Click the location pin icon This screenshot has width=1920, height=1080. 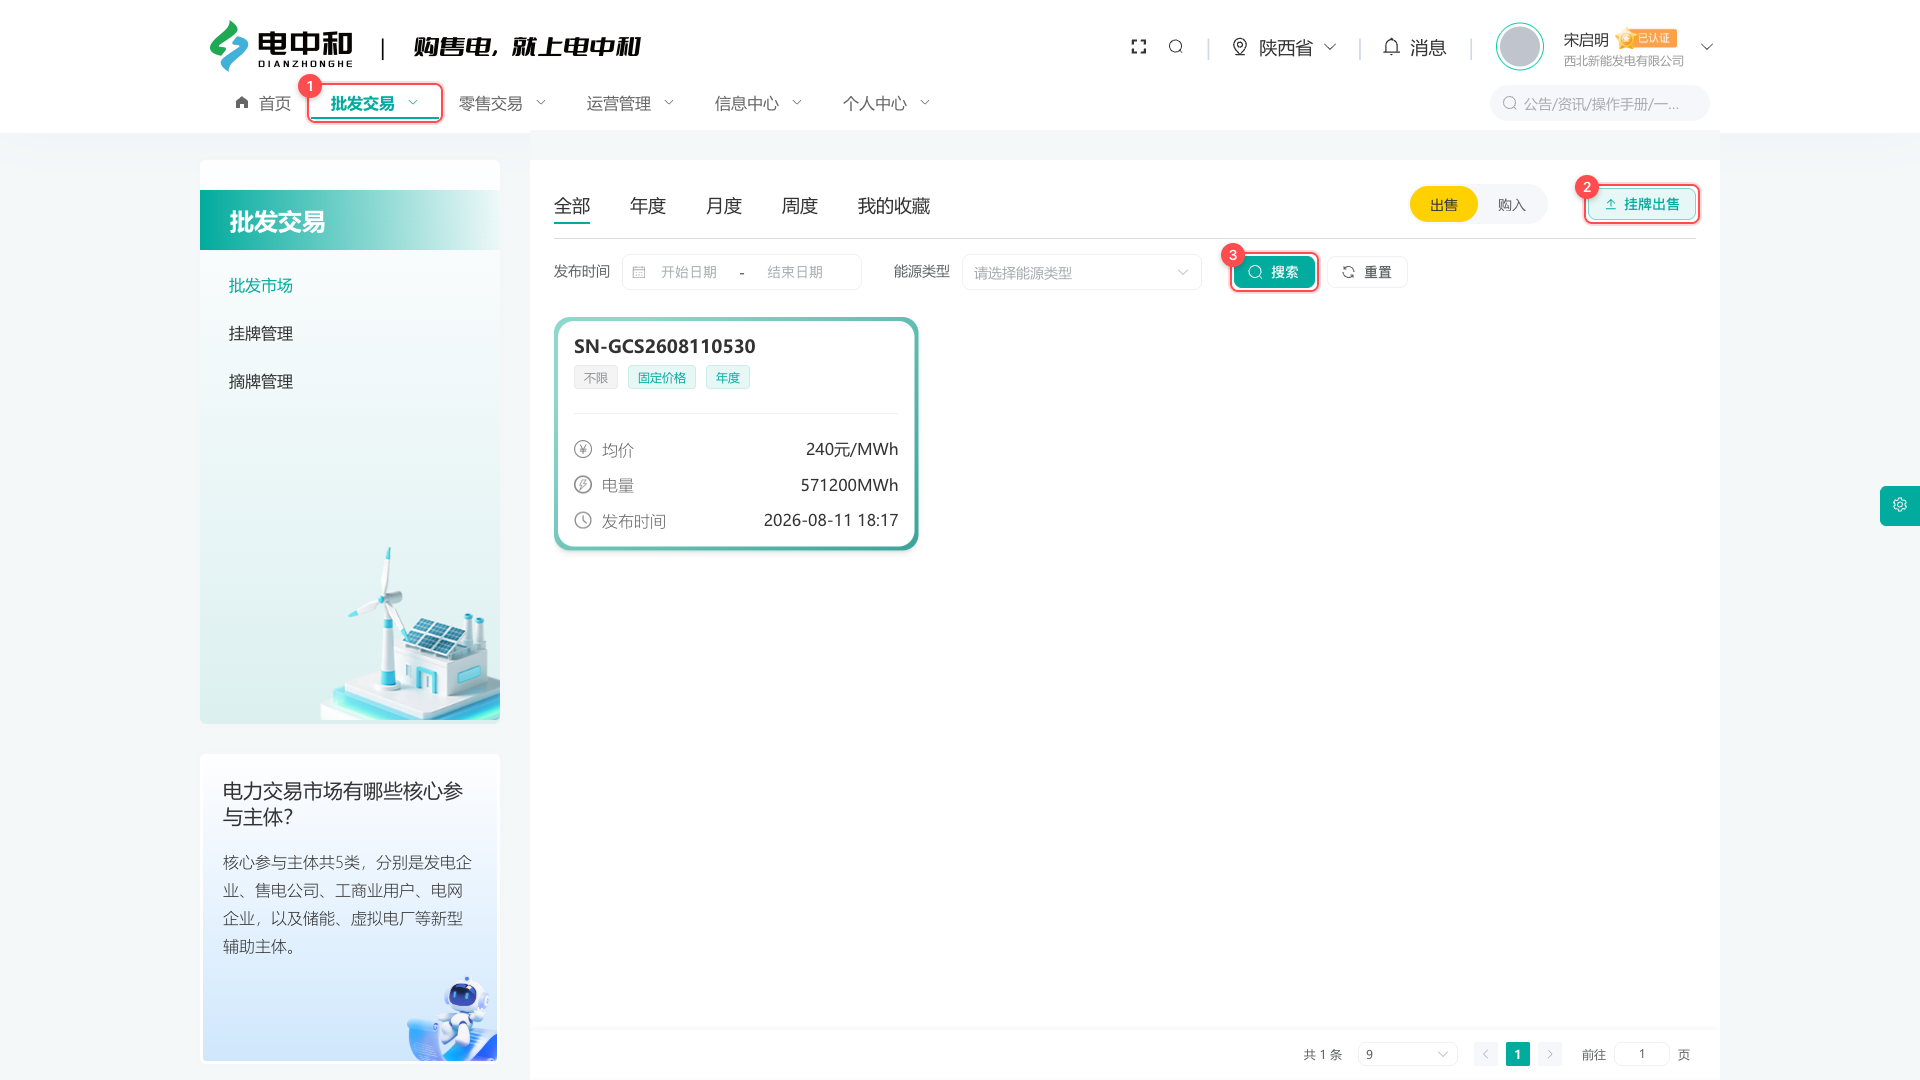pyautogui.click(x=1240, y=47)
